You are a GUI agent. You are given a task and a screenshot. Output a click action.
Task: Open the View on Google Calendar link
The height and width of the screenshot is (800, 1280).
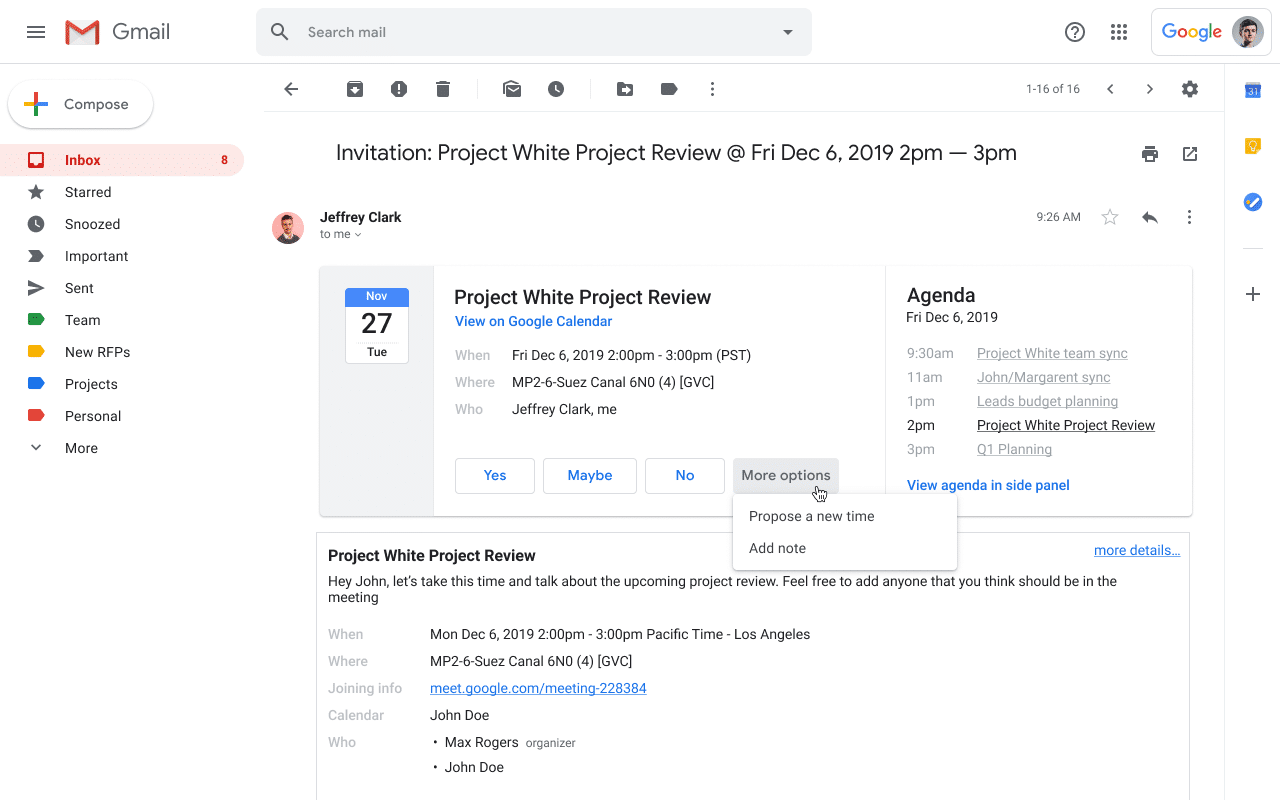(533, 321)
